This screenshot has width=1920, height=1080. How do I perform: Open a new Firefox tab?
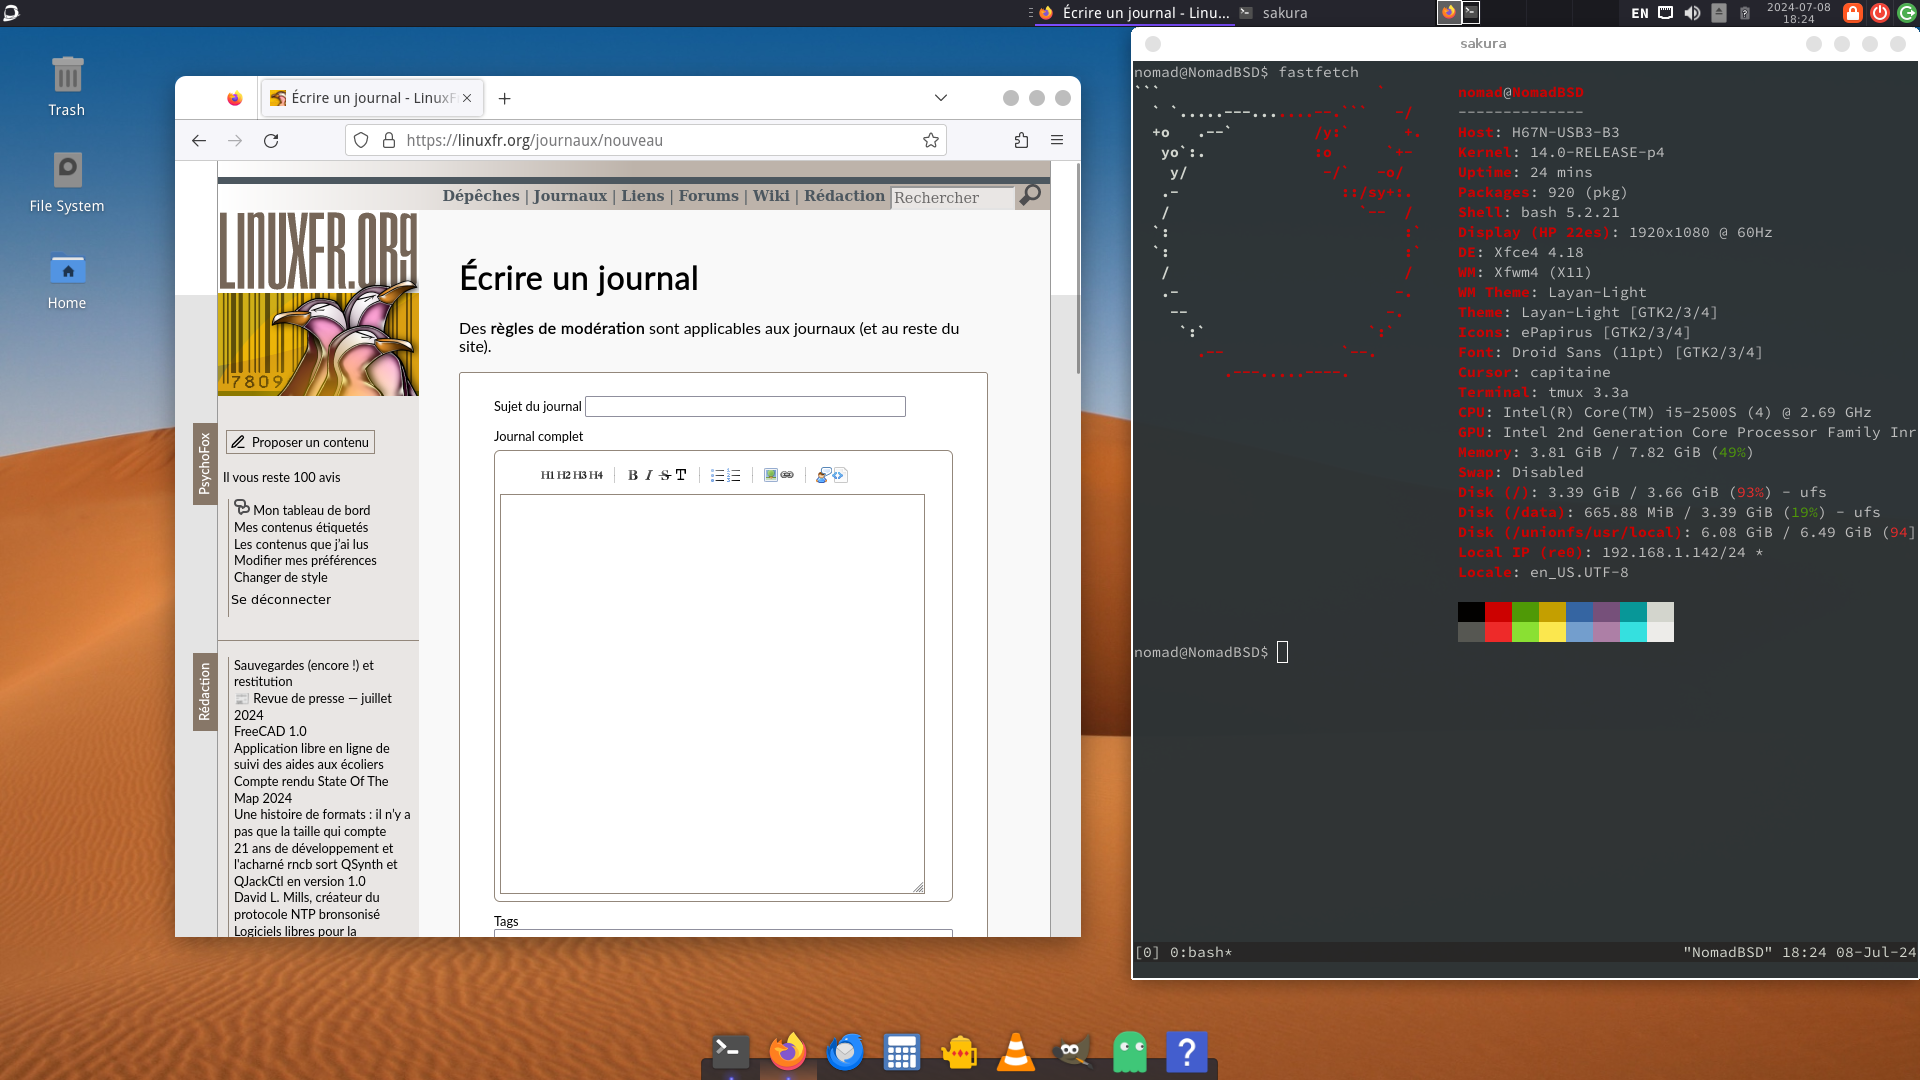tap(505, 98)
